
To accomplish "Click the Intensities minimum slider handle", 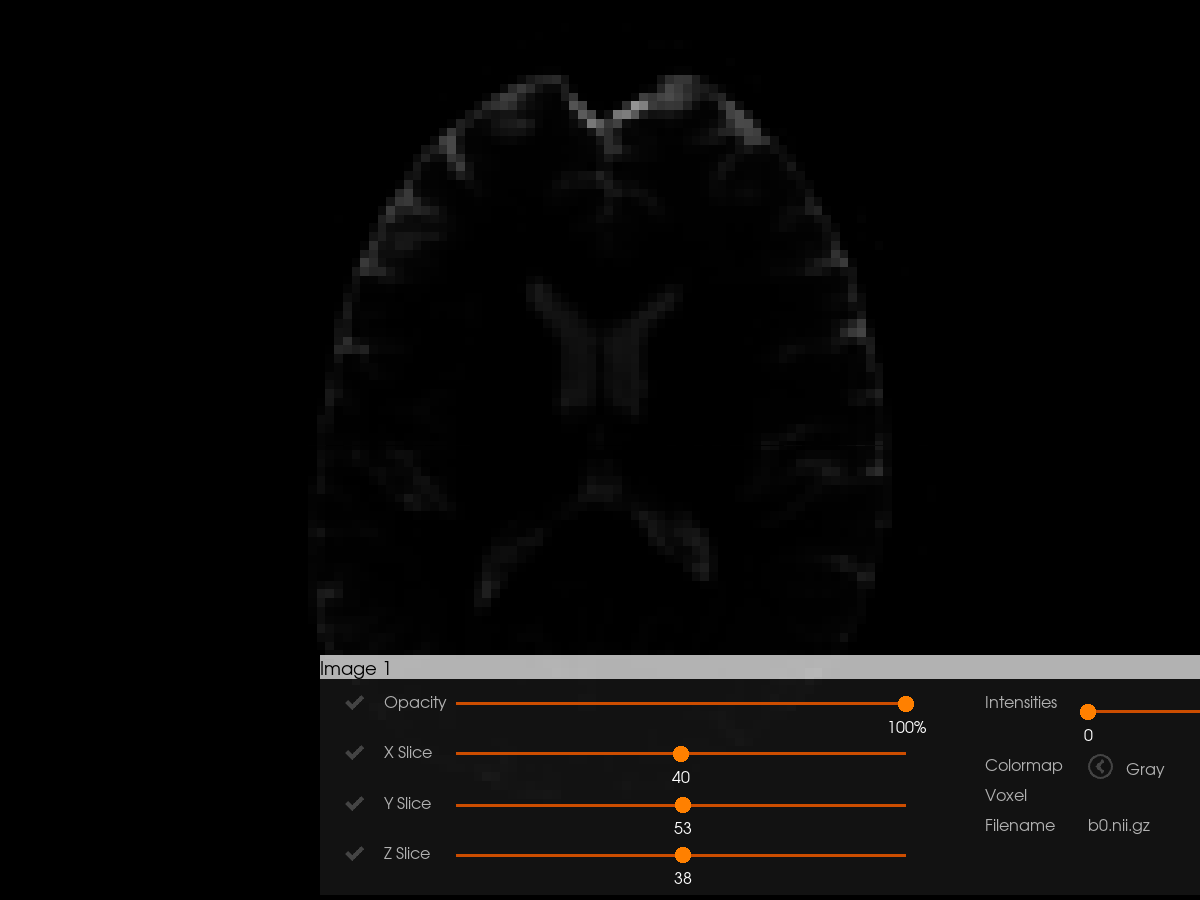I will coord(1088,712).
